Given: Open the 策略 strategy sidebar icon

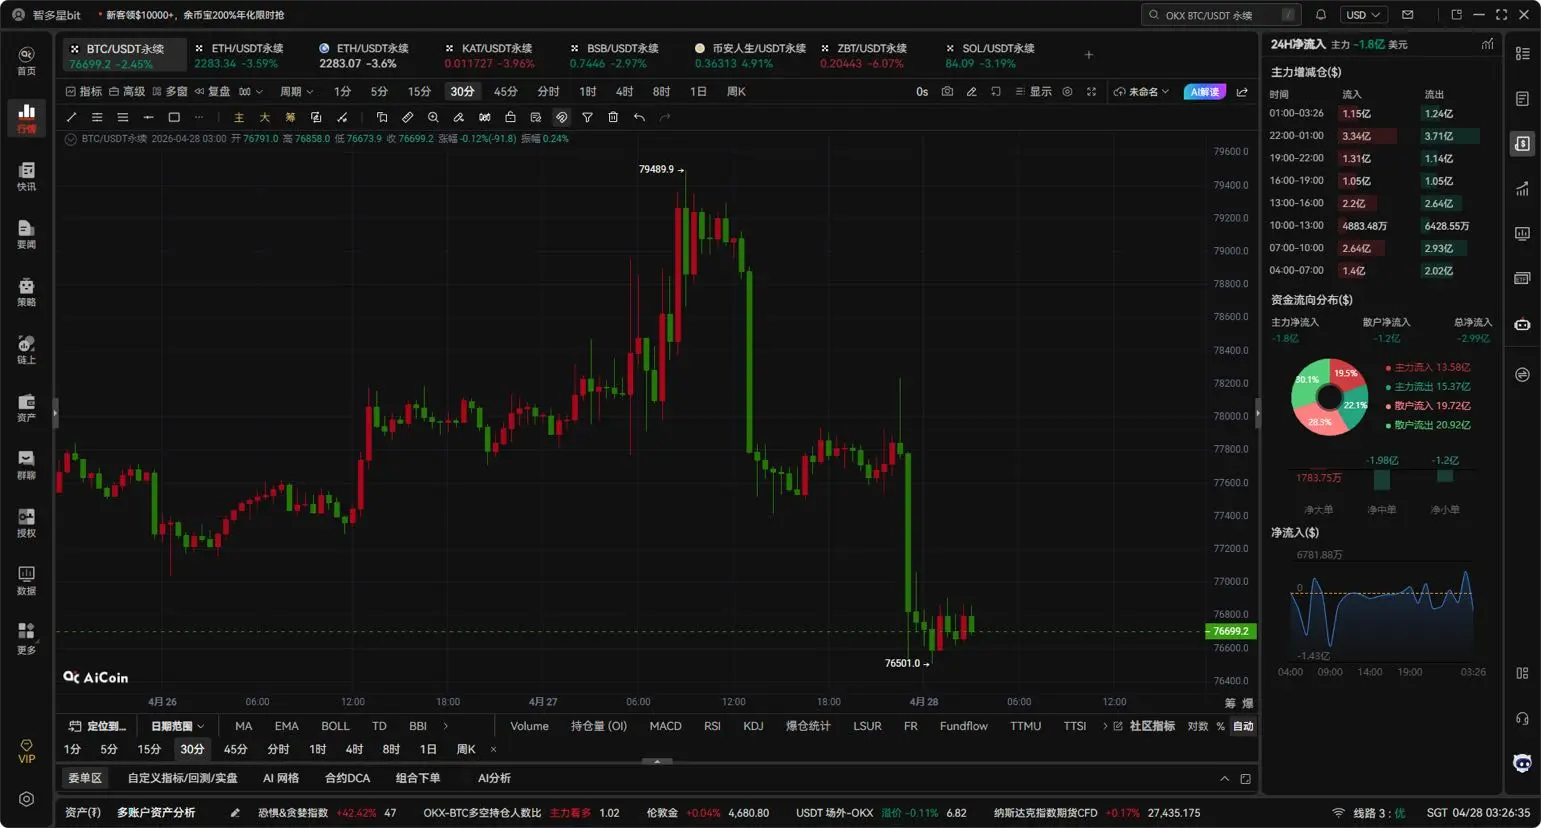Looking at the screenshot, I should (x=26, y=292).
